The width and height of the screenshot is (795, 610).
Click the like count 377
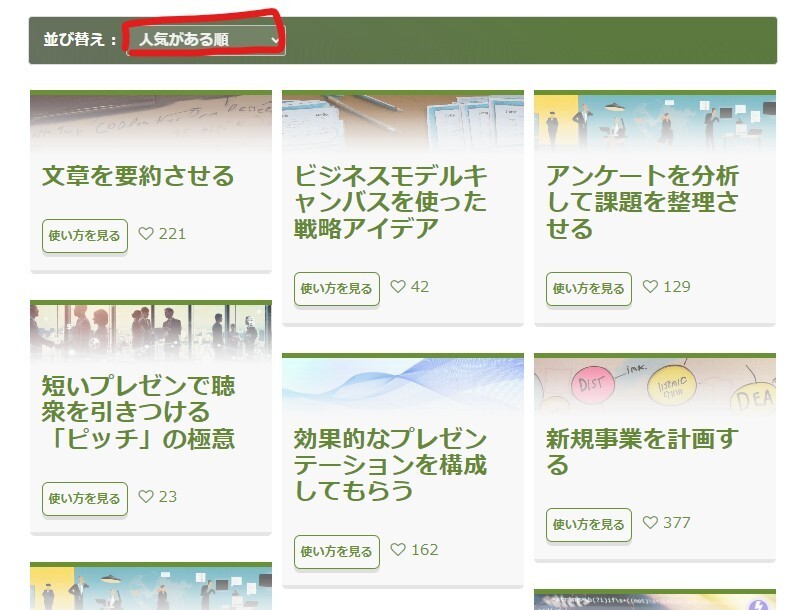point(677,522)
